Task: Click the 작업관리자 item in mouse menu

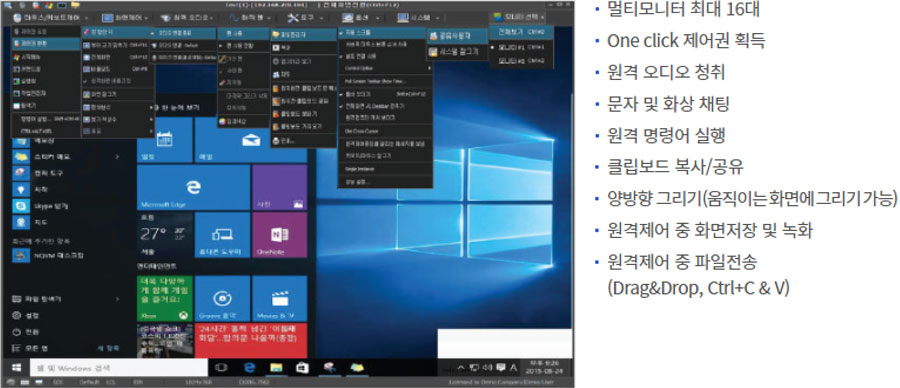Action: click(x=46, y=93)
